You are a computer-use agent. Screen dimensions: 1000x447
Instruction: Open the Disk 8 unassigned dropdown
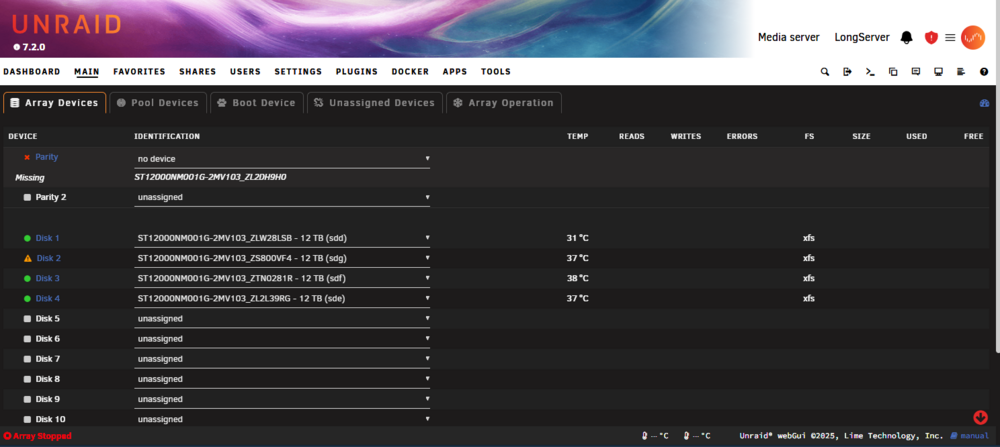click(282, 379)
